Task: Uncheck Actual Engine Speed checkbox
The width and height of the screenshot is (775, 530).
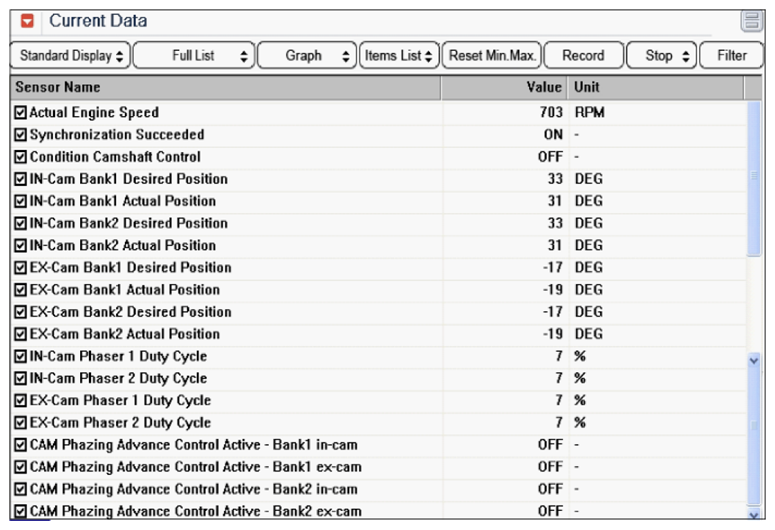Action: click(21, 113)
